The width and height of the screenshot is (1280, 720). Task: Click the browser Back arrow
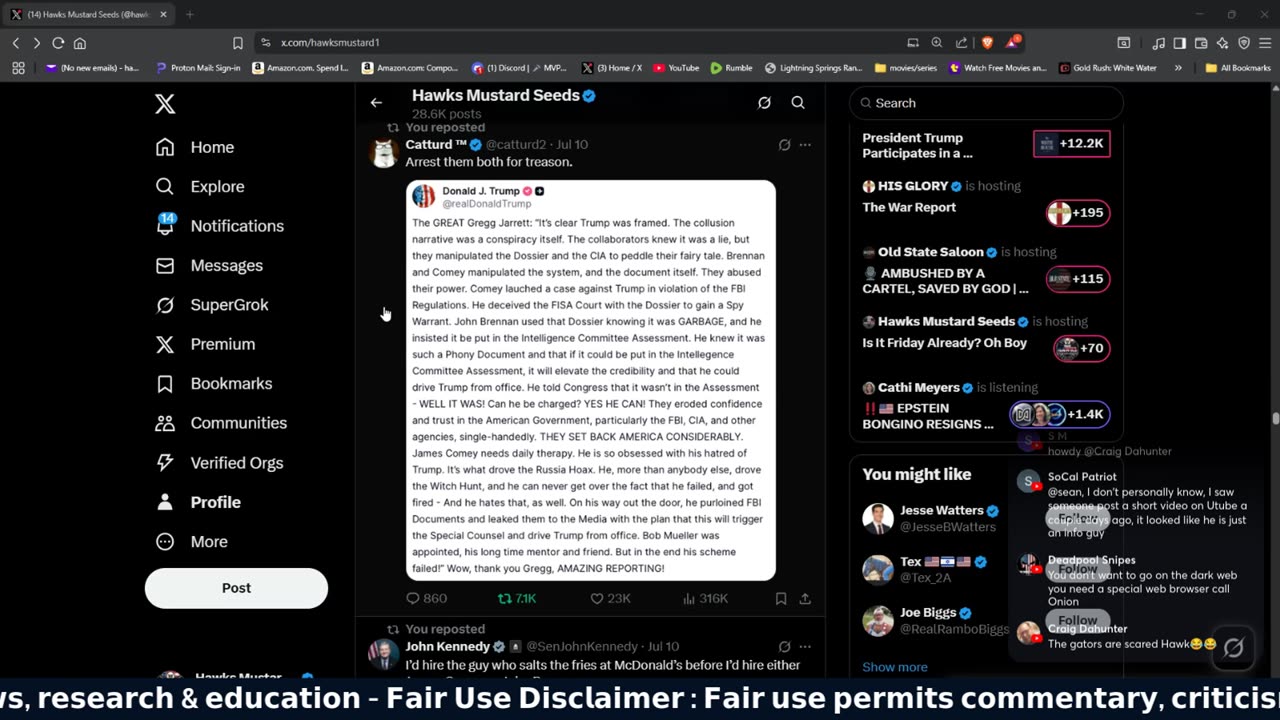(16, 43)
